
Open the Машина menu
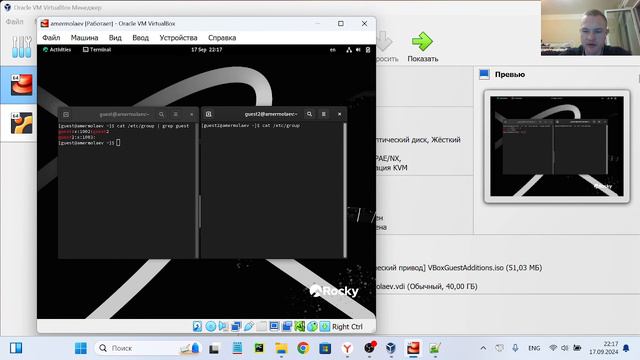point(84,38)
